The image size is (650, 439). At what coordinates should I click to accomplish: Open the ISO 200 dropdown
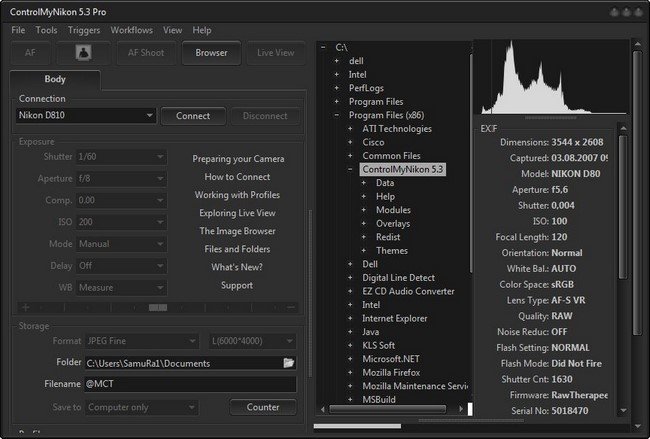point(121,222)
